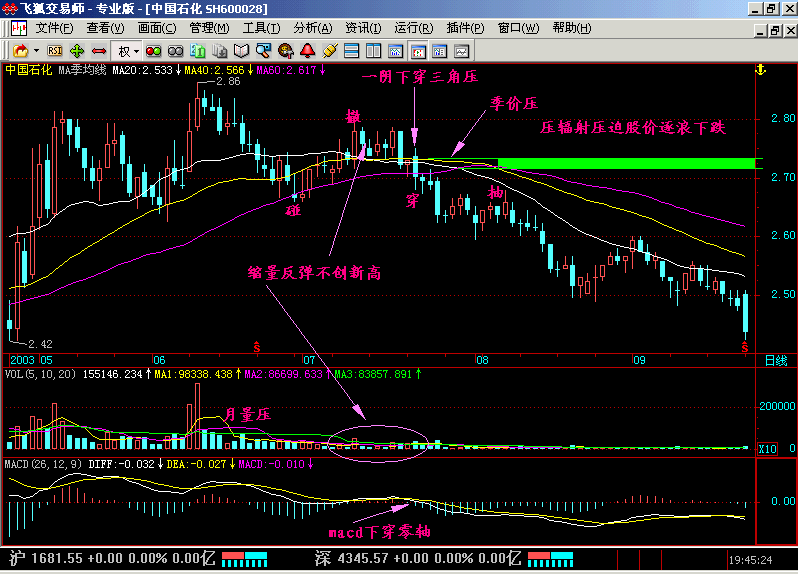798x578 pixels.
Task: Click the 中国石化 stock name label
Action: tap(28, 71)
